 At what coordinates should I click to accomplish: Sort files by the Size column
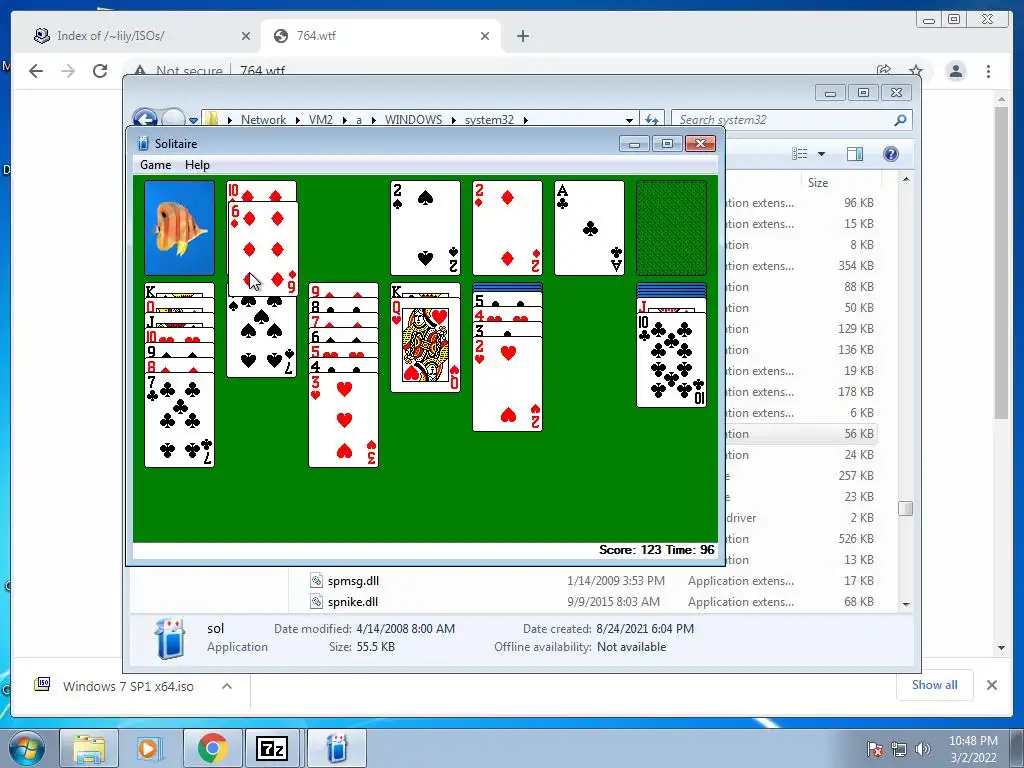818,183
